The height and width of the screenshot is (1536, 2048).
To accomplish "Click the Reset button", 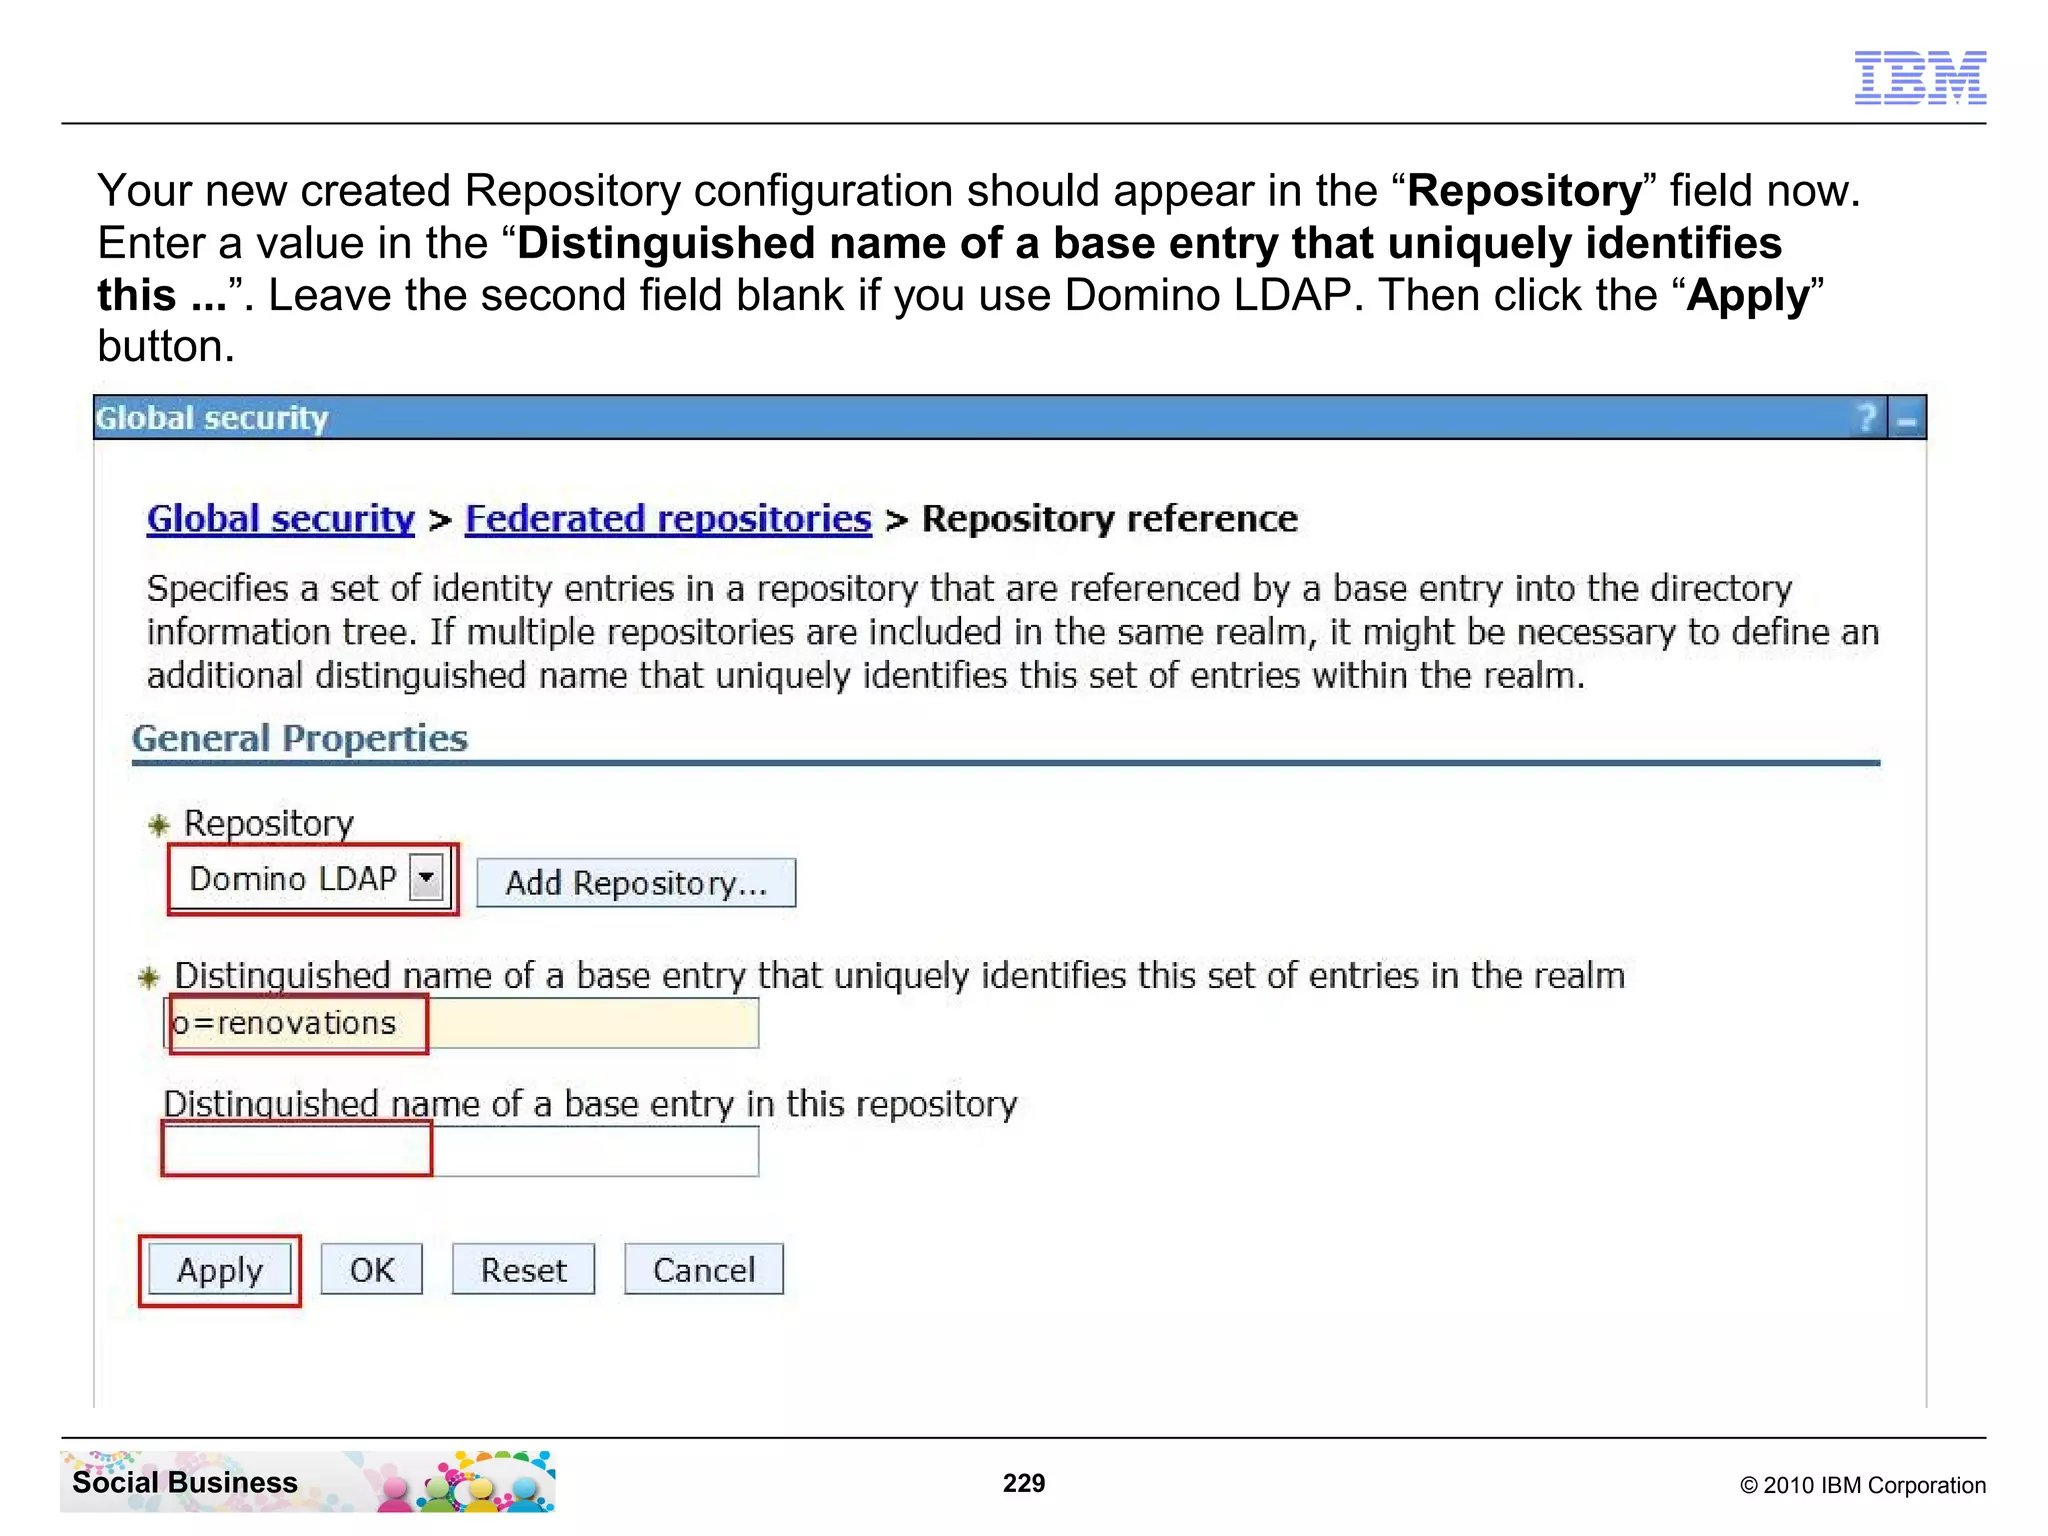I will coord(523,1270).
